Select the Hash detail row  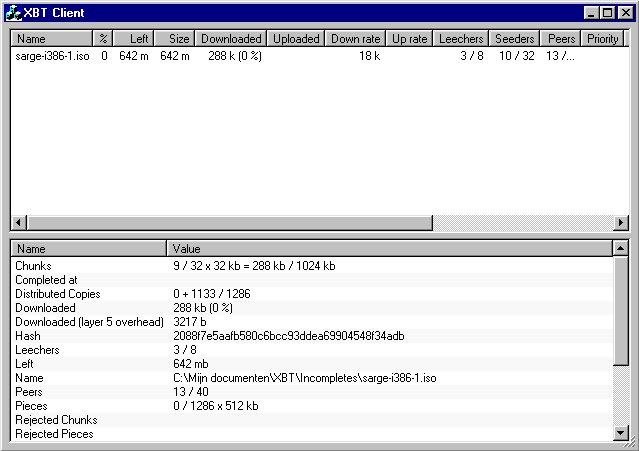pyautogui.click(x=312, y=336)
